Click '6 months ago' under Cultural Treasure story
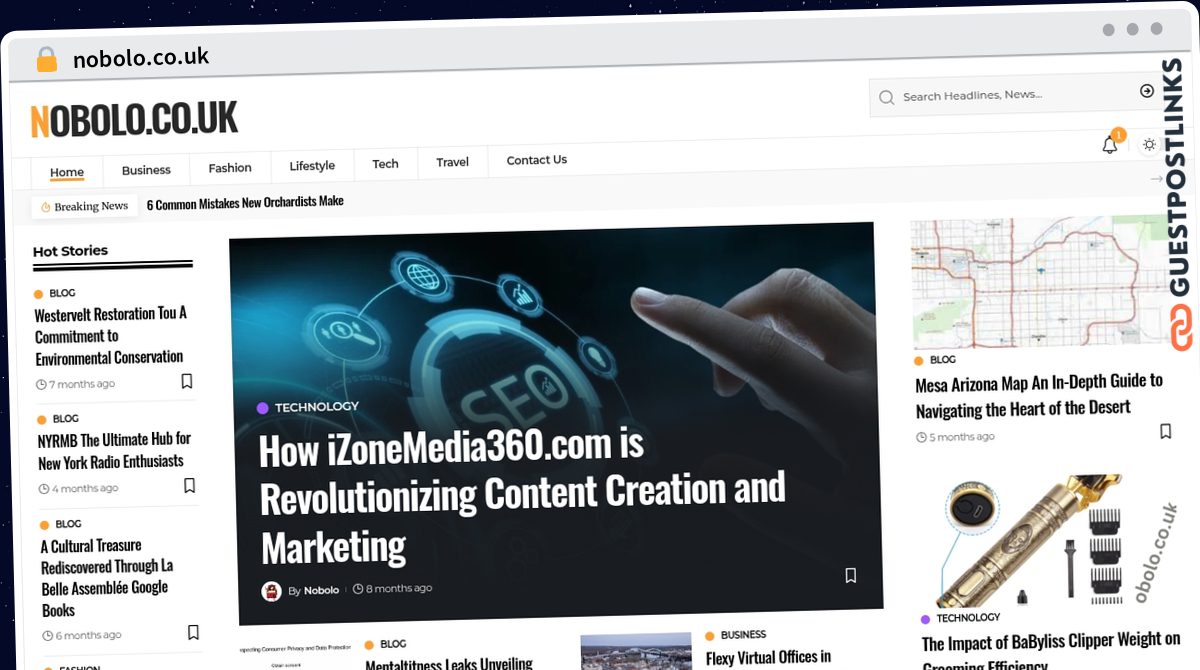 [x=87, y=636]
